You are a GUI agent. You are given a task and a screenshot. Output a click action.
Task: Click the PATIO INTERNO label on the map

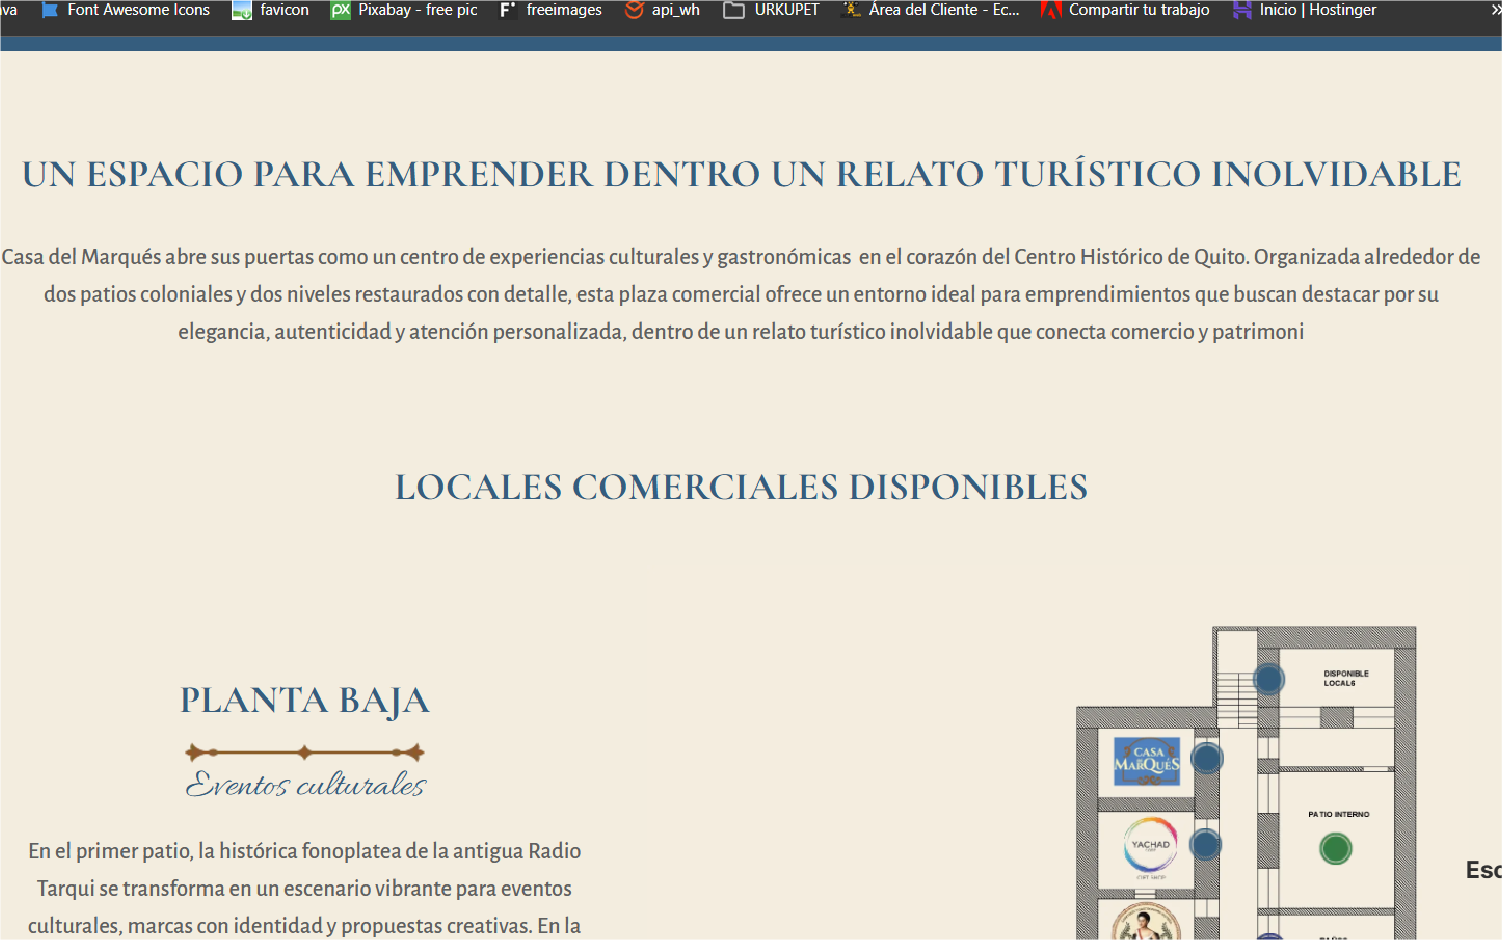pyautogui.click(x=1338, y=814)
